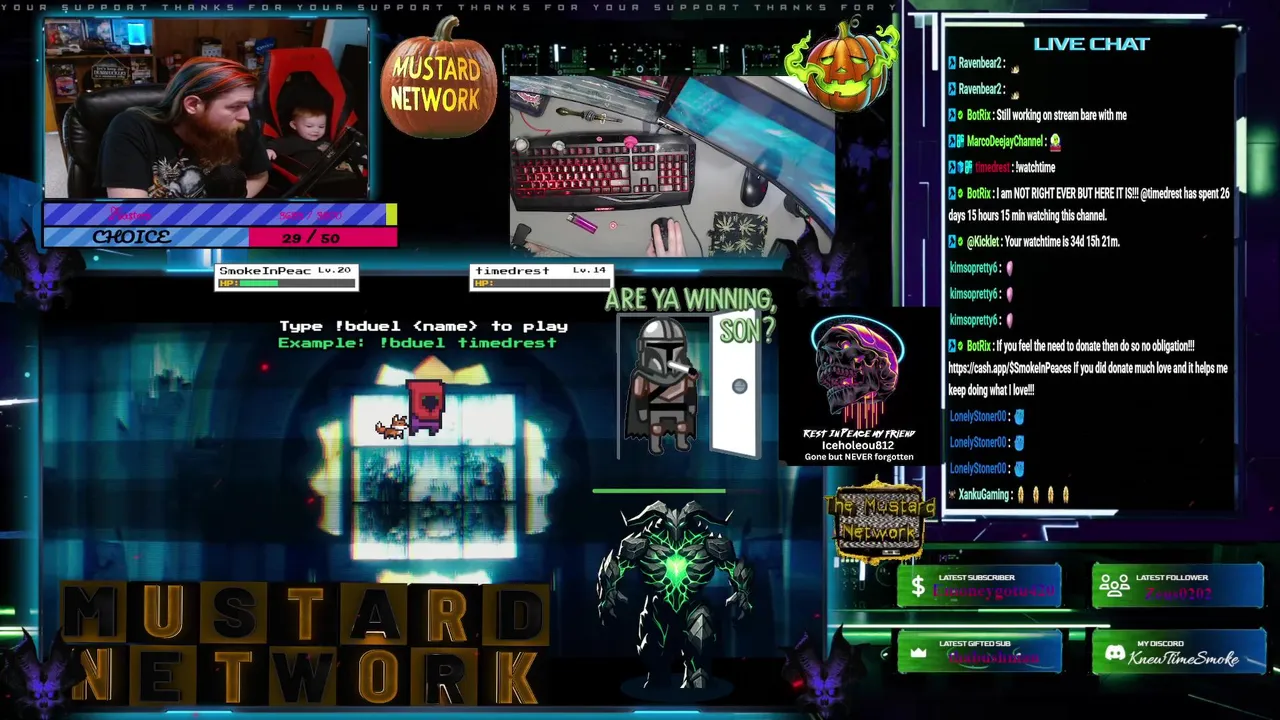This screenshot has height=720, width=1280.
Task: Click the timedrest HP bar
Action: (541, 284)
